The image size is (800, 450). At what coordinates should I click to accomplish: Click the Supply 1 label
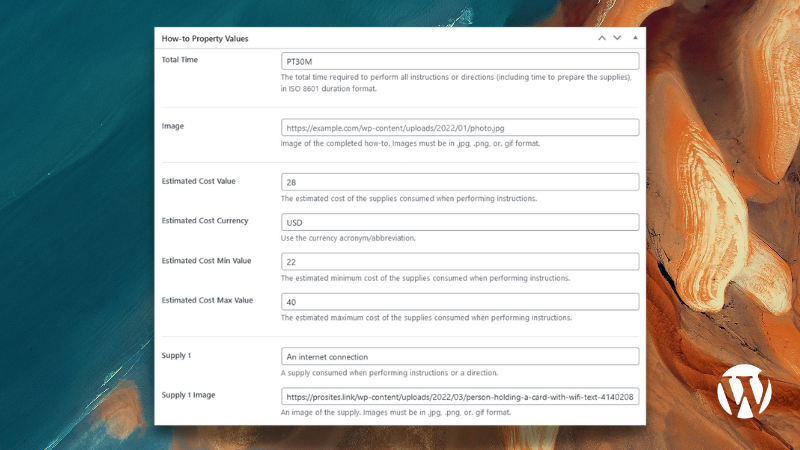pyautogui.click(x=176, y=354)
